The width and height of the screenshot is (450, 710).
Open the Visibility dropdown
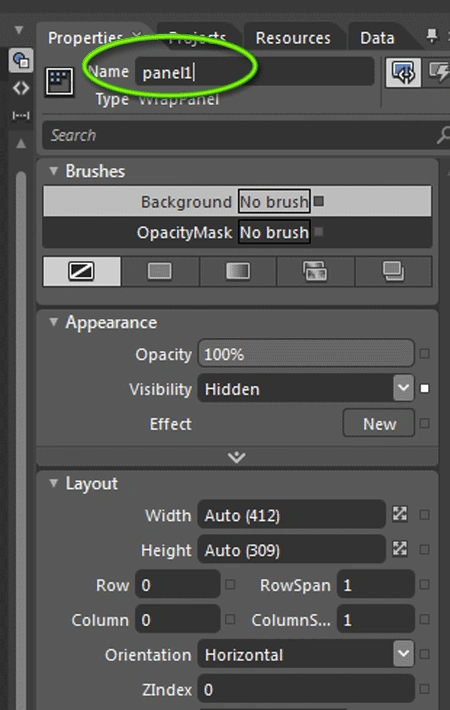click(403, 388)
